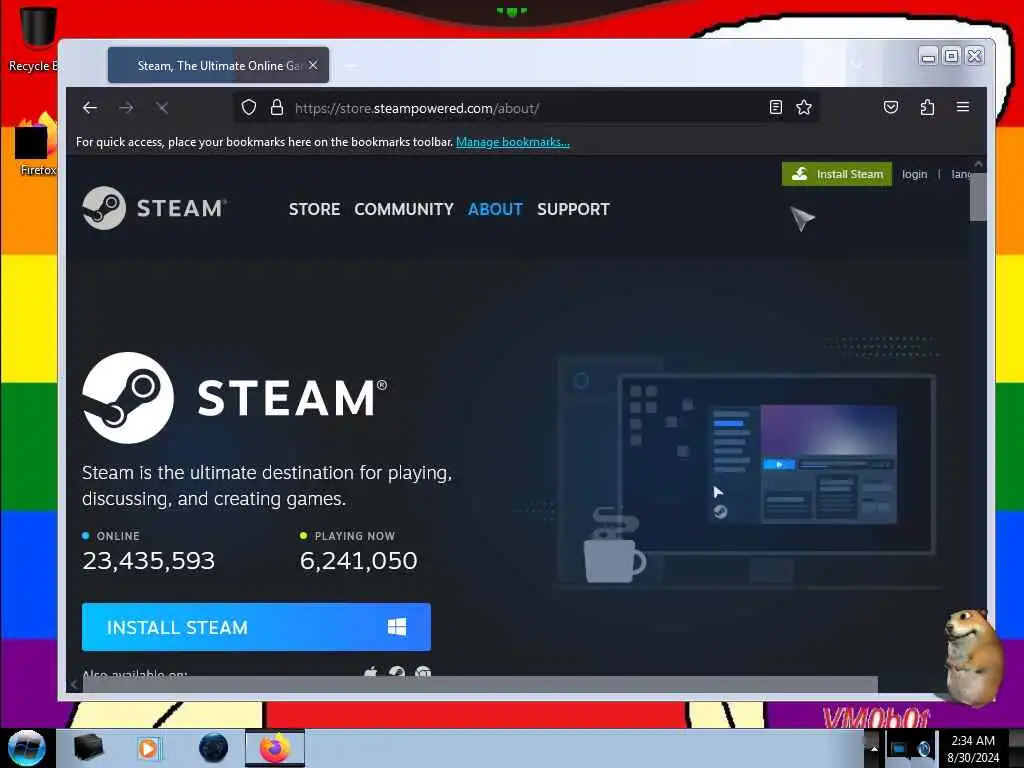1024x768 pixels.
Task: Open the tracking protection shield icon
Action: (249, 107)
